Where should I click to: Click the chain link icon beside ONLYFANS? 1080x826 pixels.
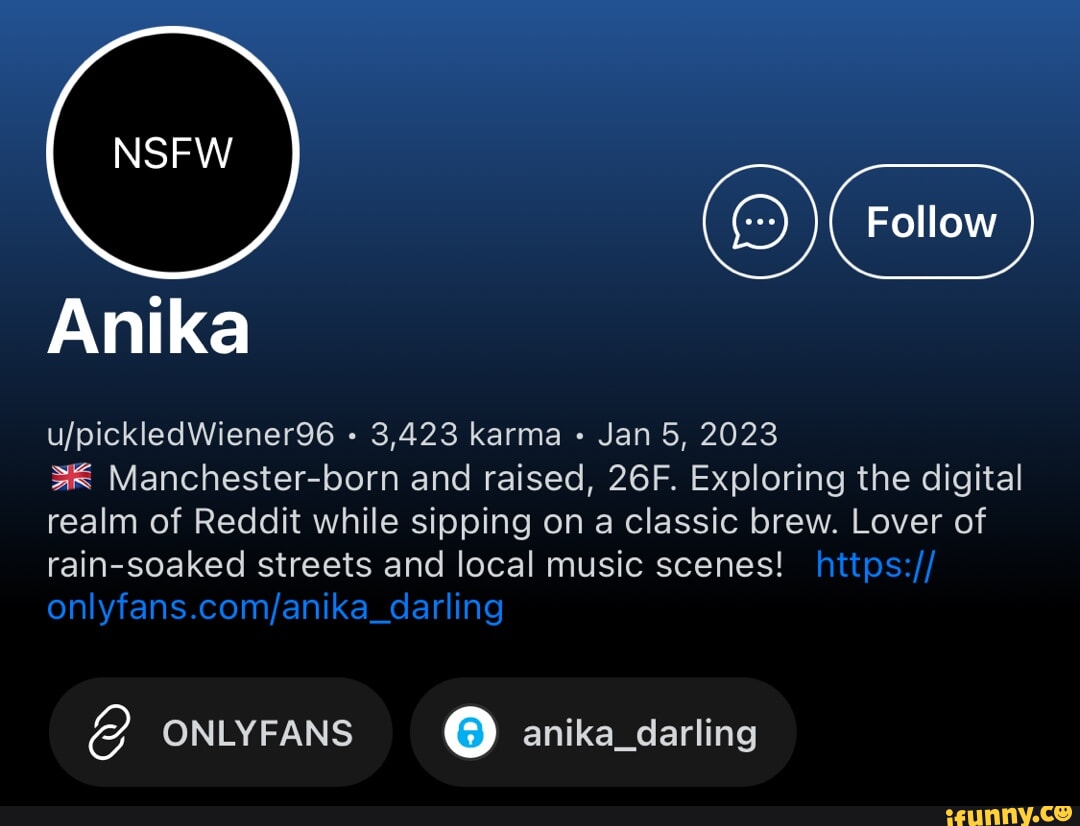[x=109, y=733]
